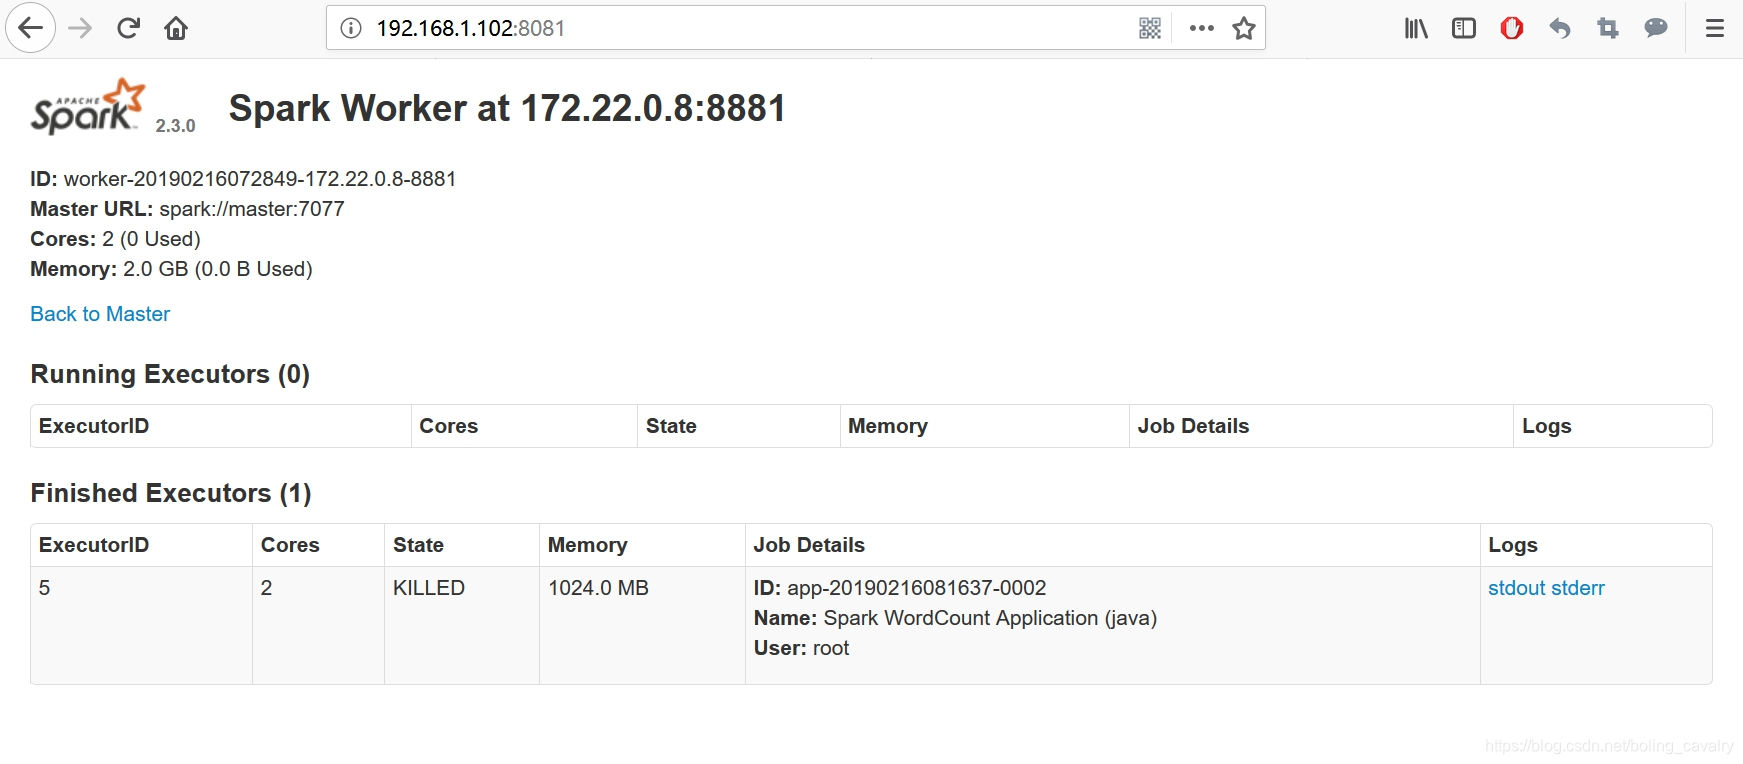Open the Library bookshelf icon

point(1416,28)
